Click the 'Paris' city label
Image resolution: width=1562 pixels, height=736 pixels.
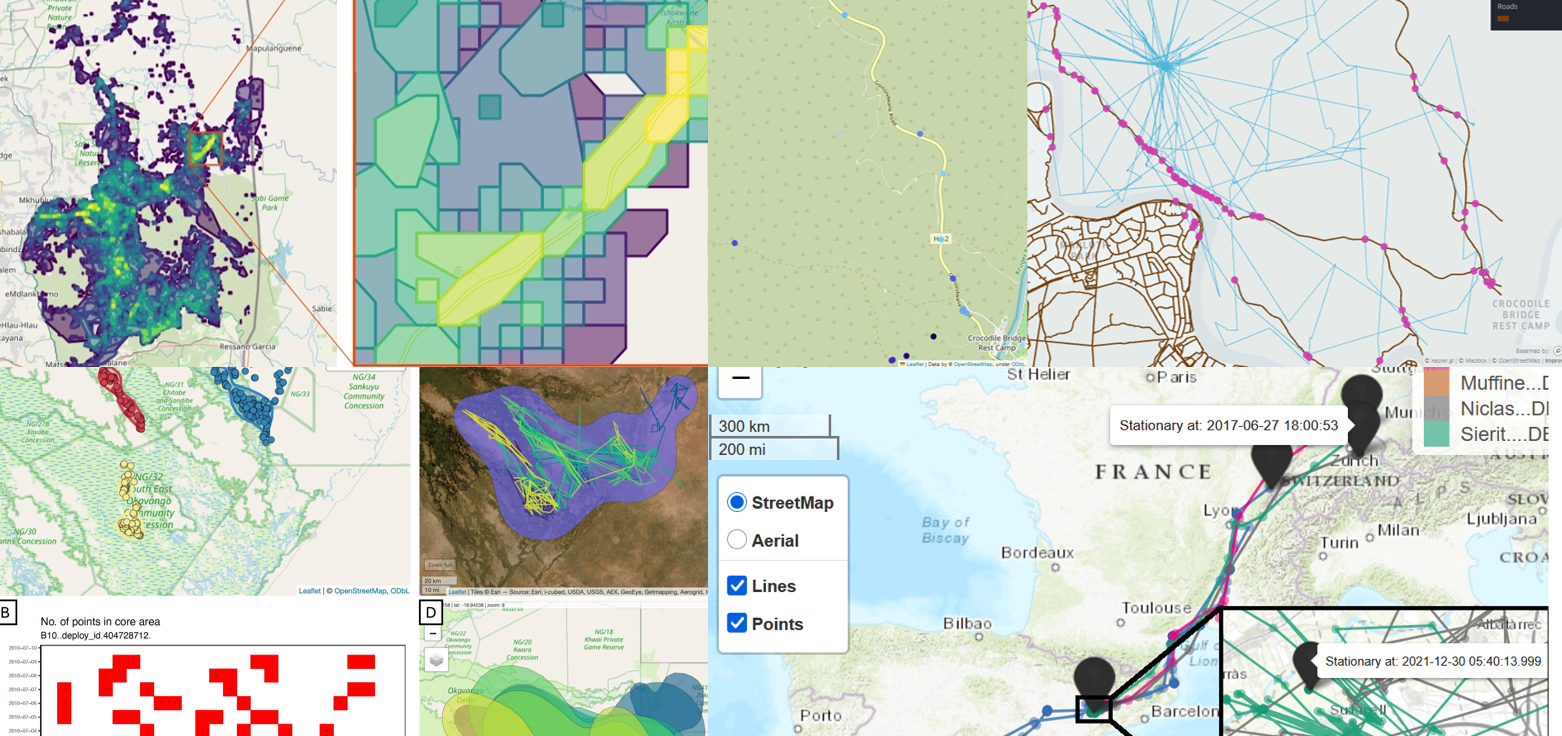[x=1176, y=377]
